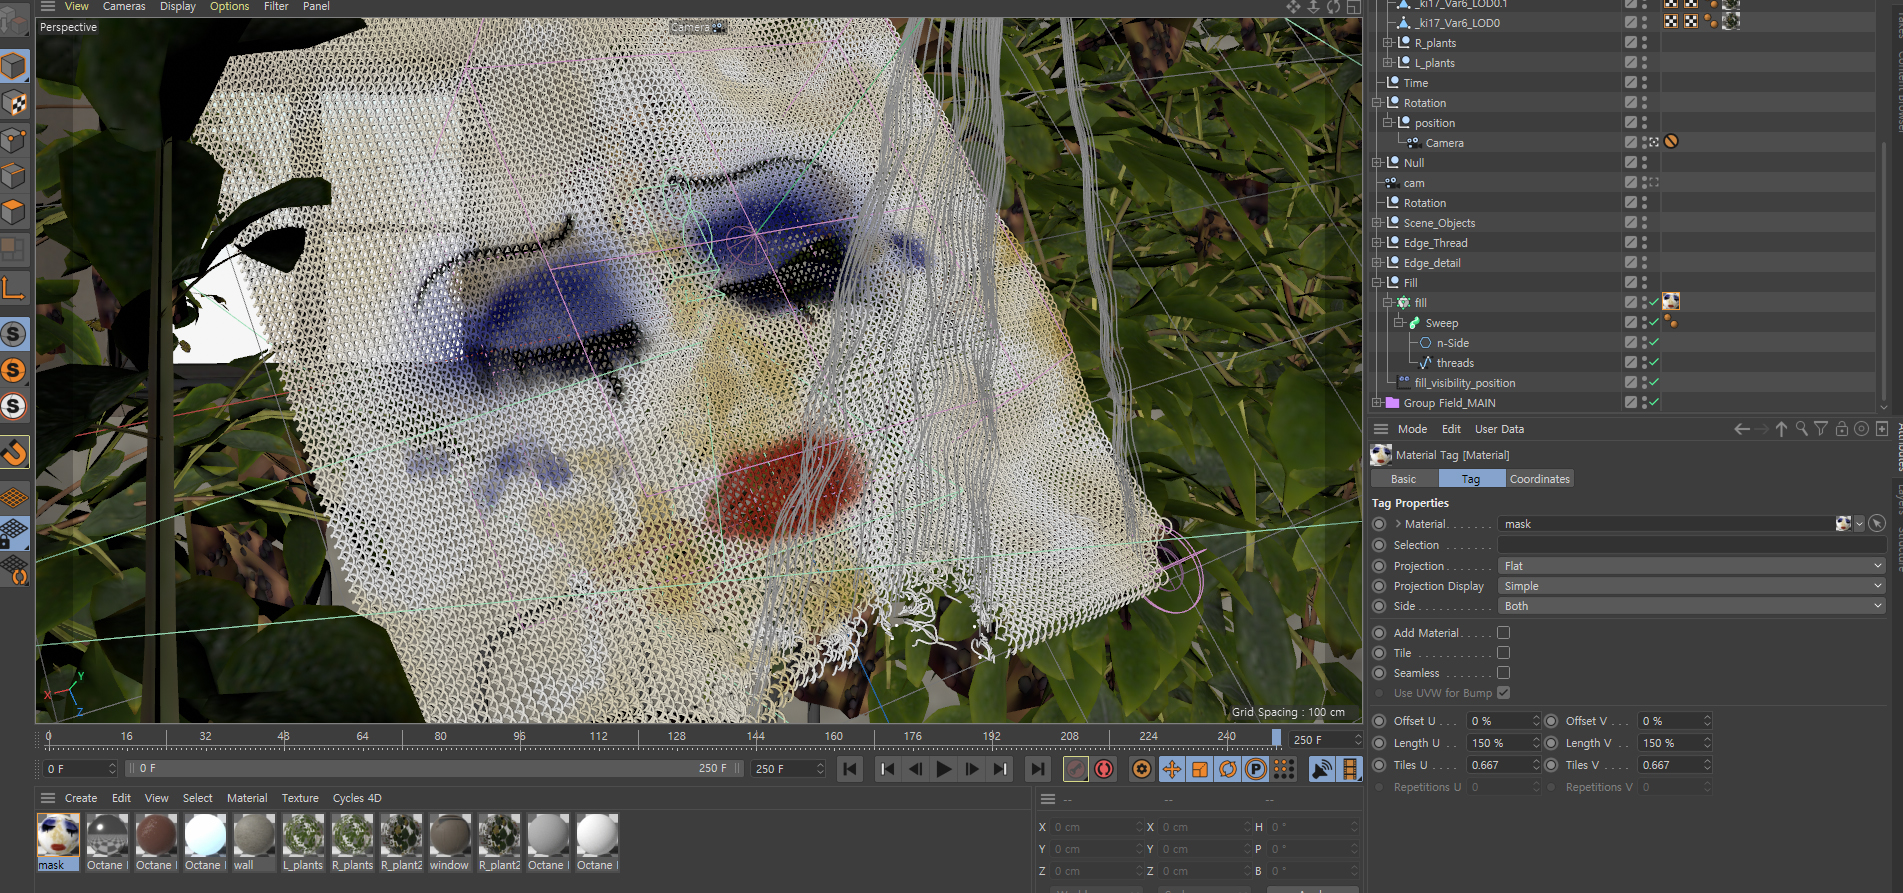Toggle autokeying red circular button
The height and width of the screenshot is (893, 1903).
click(x=1104, y=769)
